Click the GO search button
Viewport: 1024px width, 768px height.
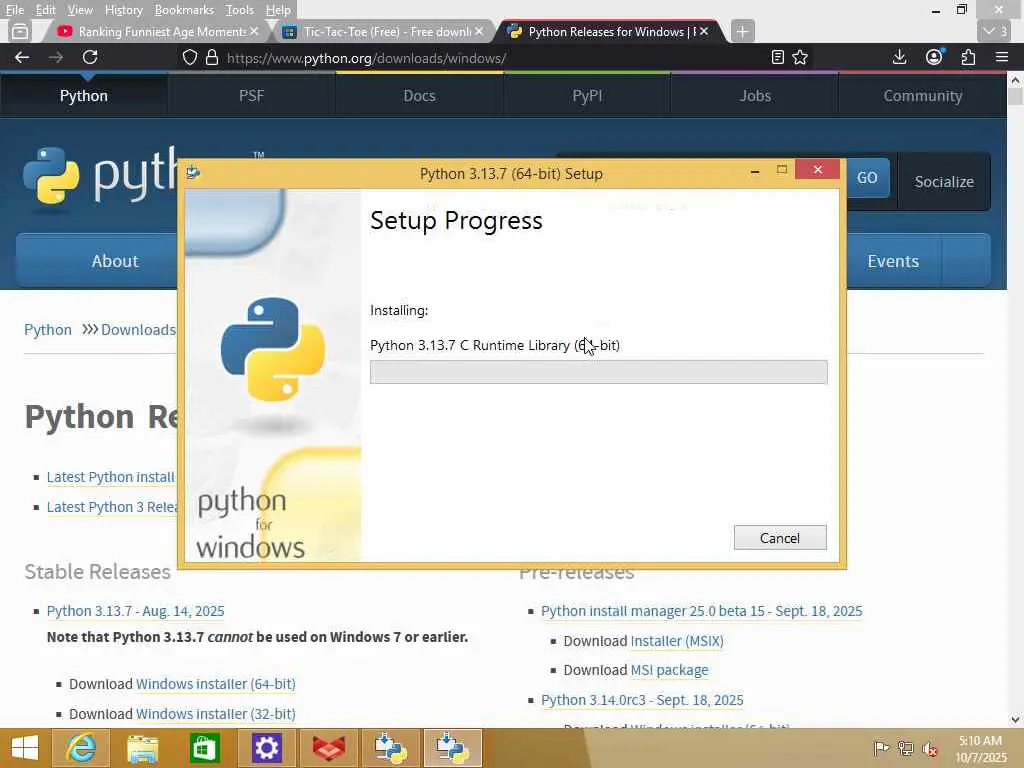[x=867, y=178]
